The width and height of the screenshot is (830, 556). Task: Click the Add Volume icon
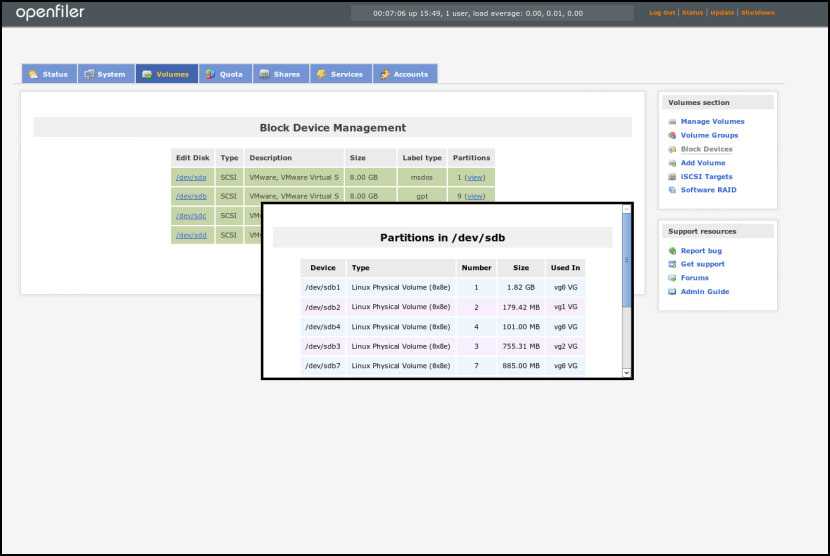(x=672, y=163)
